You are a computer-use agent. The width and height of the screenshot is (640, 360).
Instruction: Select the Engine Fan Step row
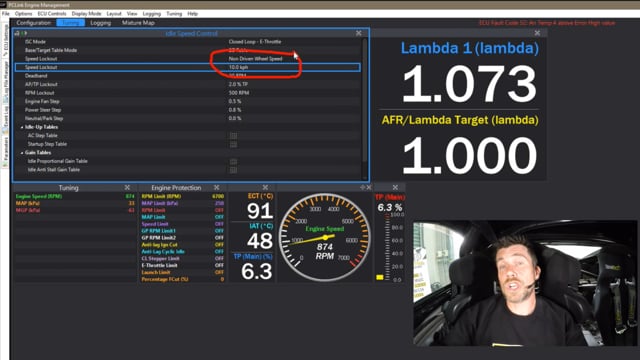coord(188,102)
